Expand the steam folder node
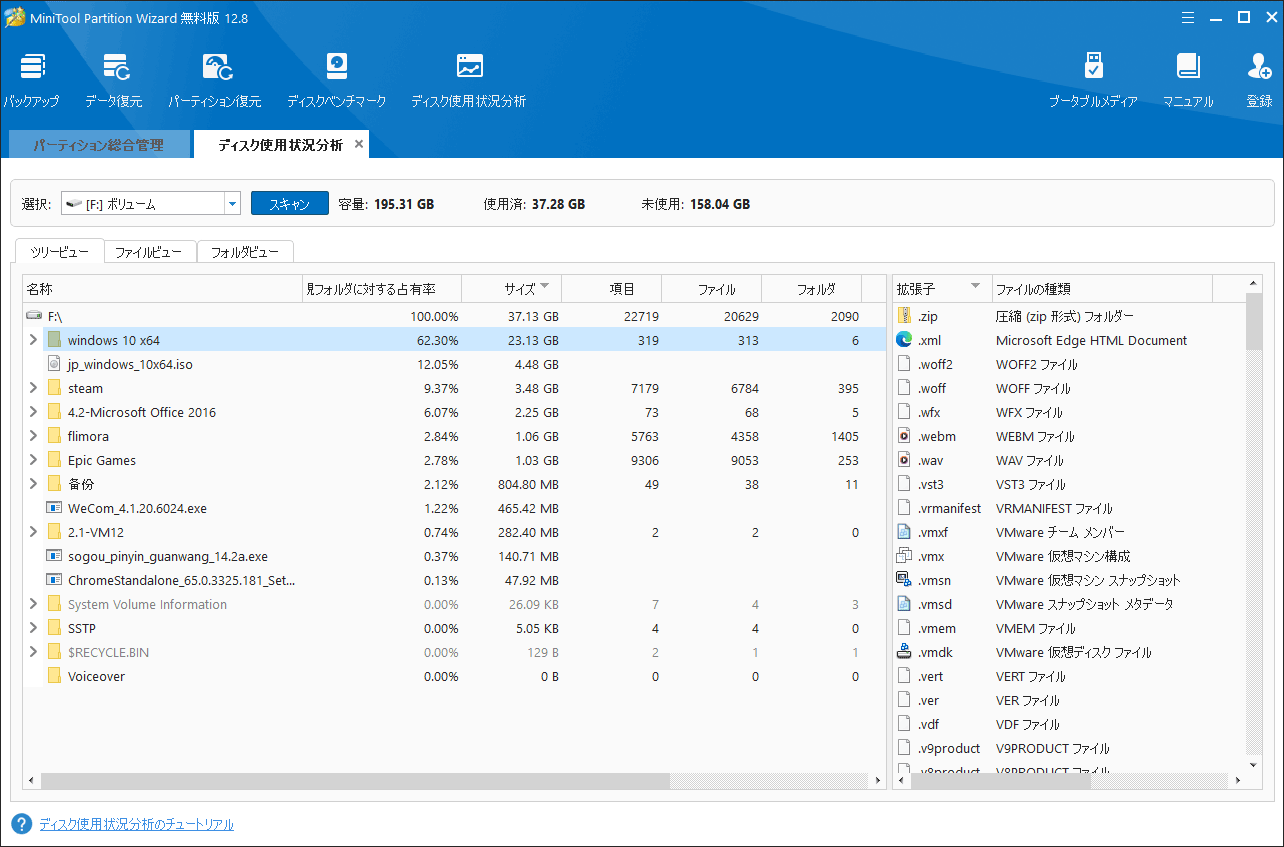The image size is (1284, 847). pyautogui.click(x=33, y=388)
